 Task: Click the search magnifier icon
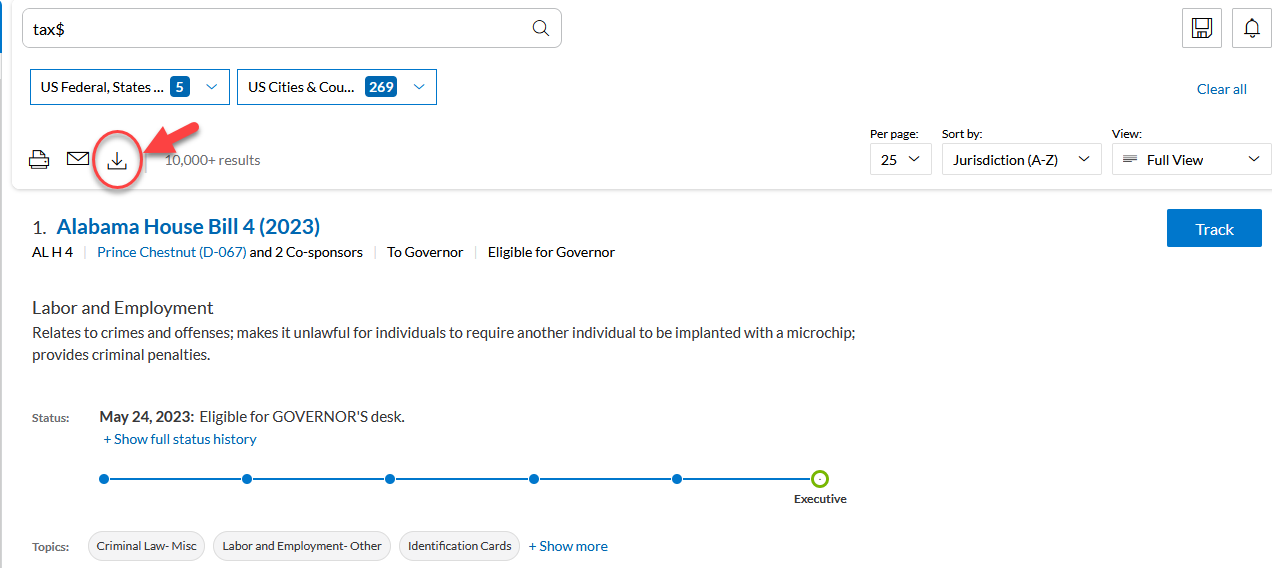coord(541,29)
